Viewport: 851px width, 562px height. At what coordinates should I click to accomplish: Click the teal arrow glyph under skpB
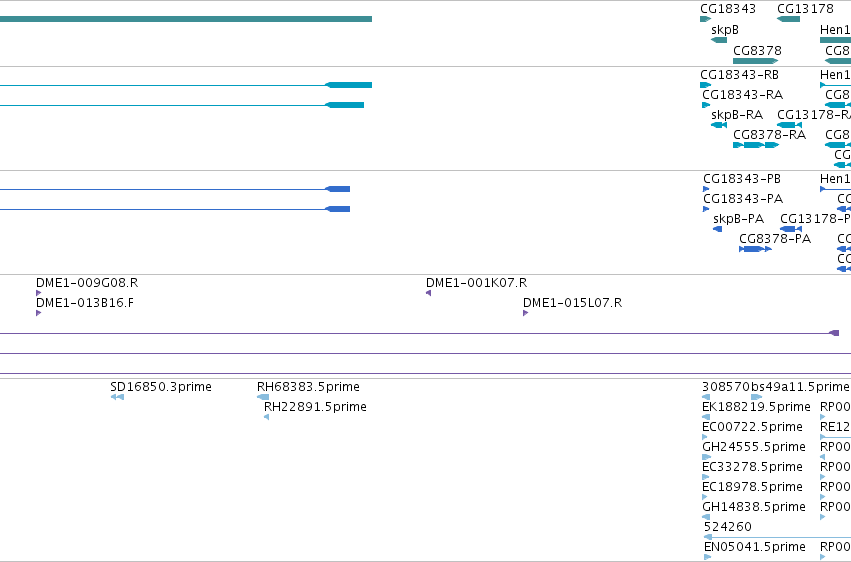coord(719,40)
